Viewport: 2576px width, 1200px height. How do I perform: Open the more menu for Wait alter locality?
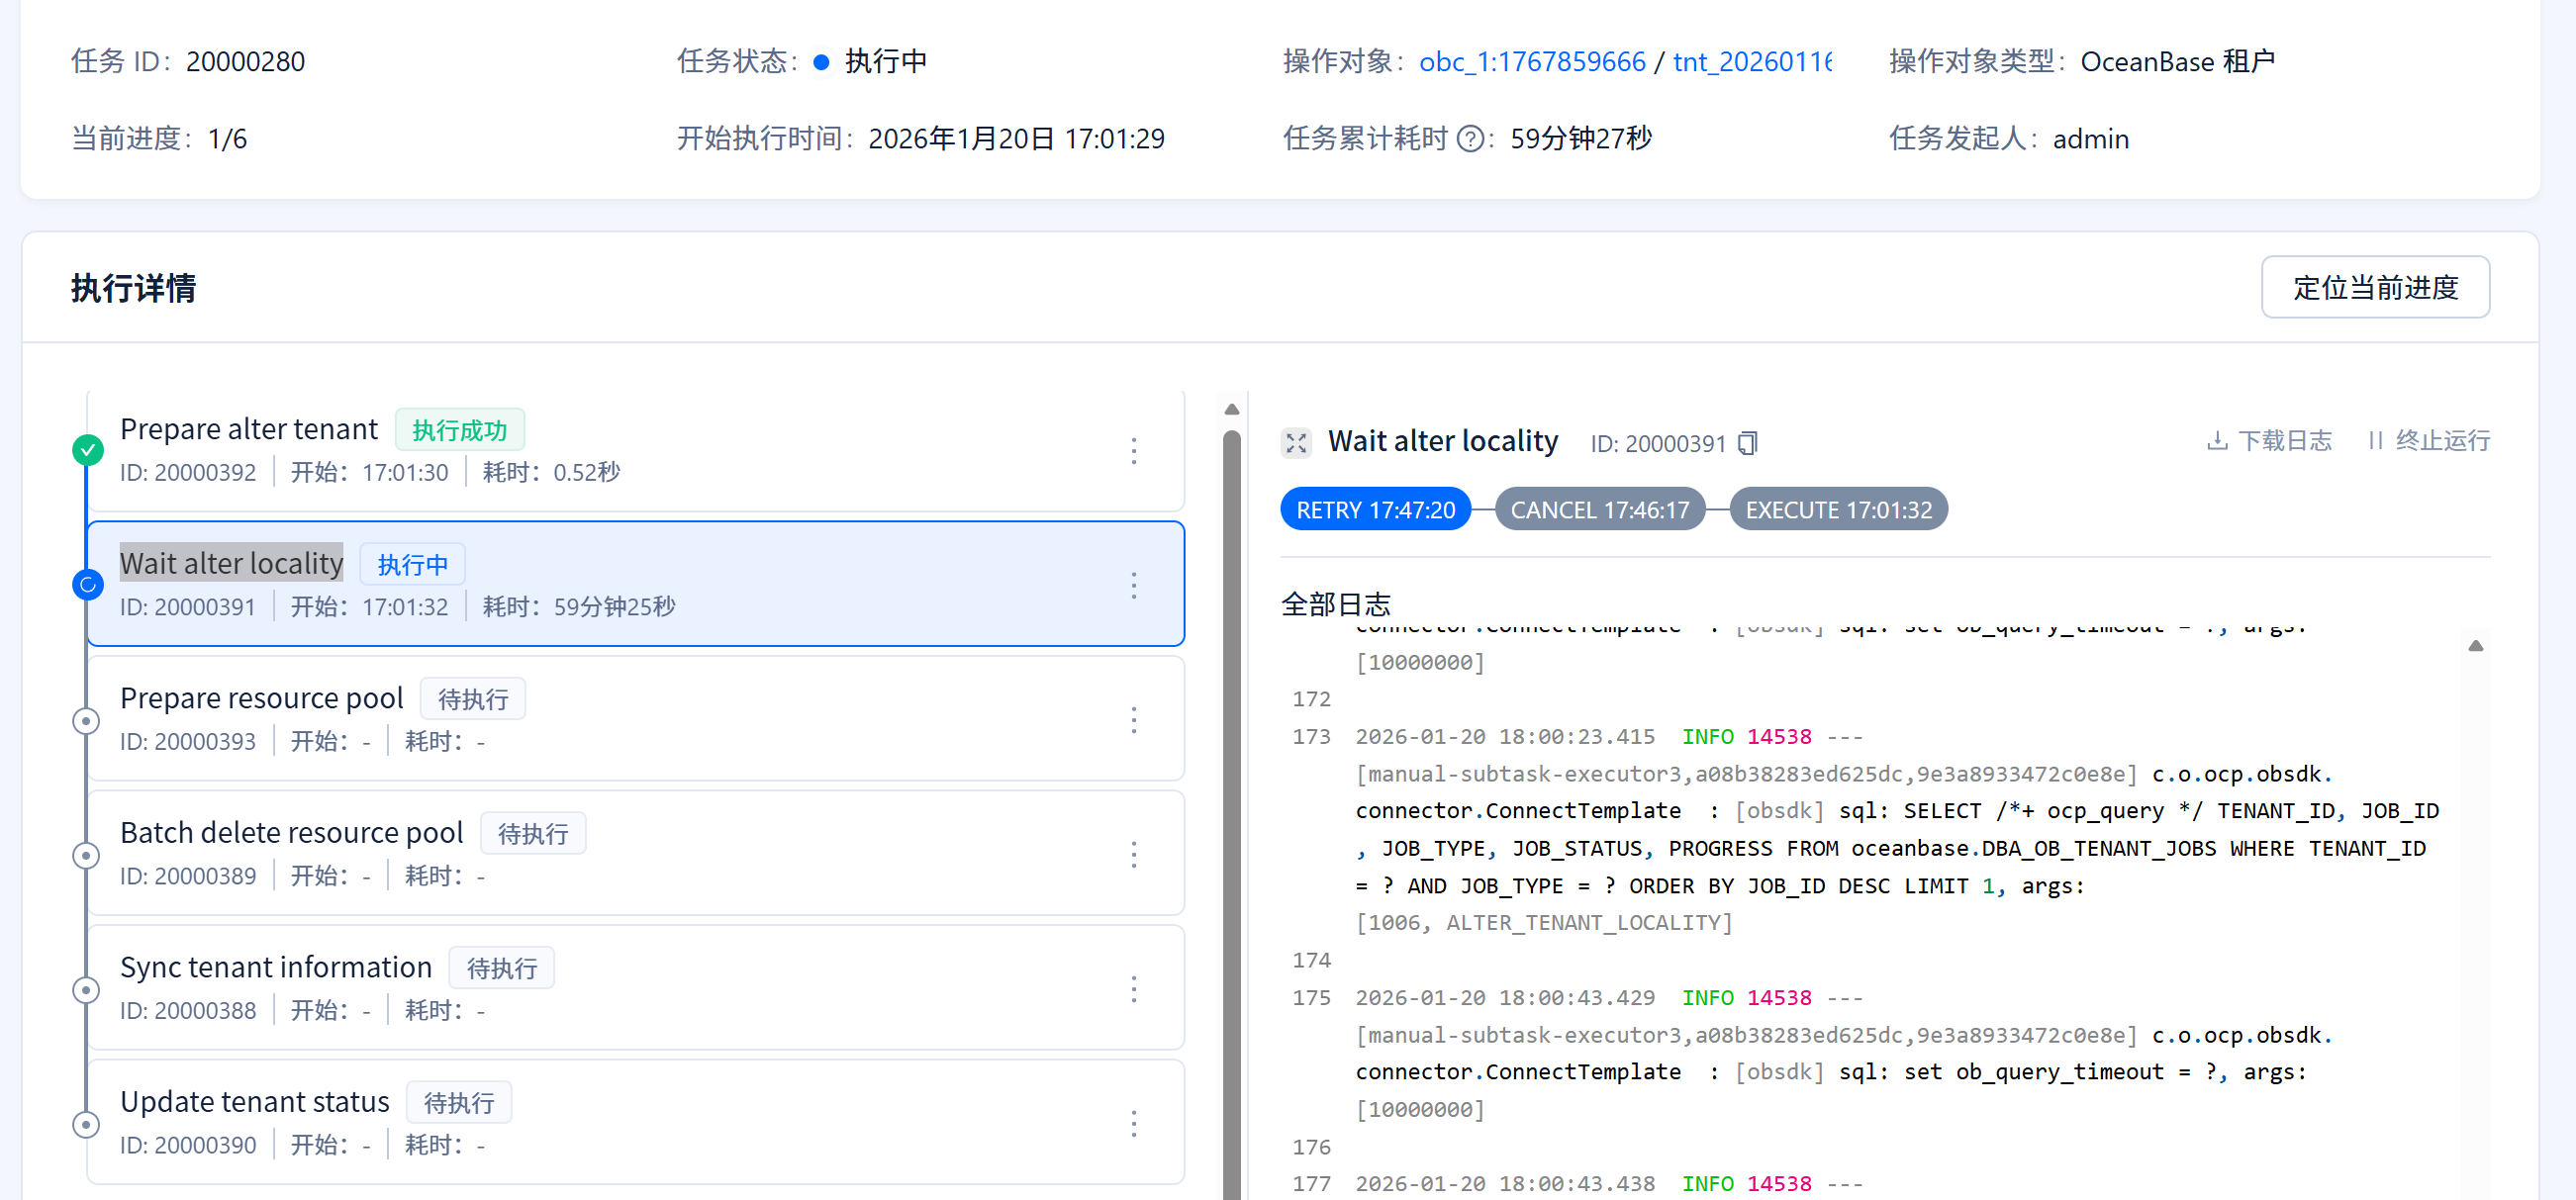[1133, 585]
